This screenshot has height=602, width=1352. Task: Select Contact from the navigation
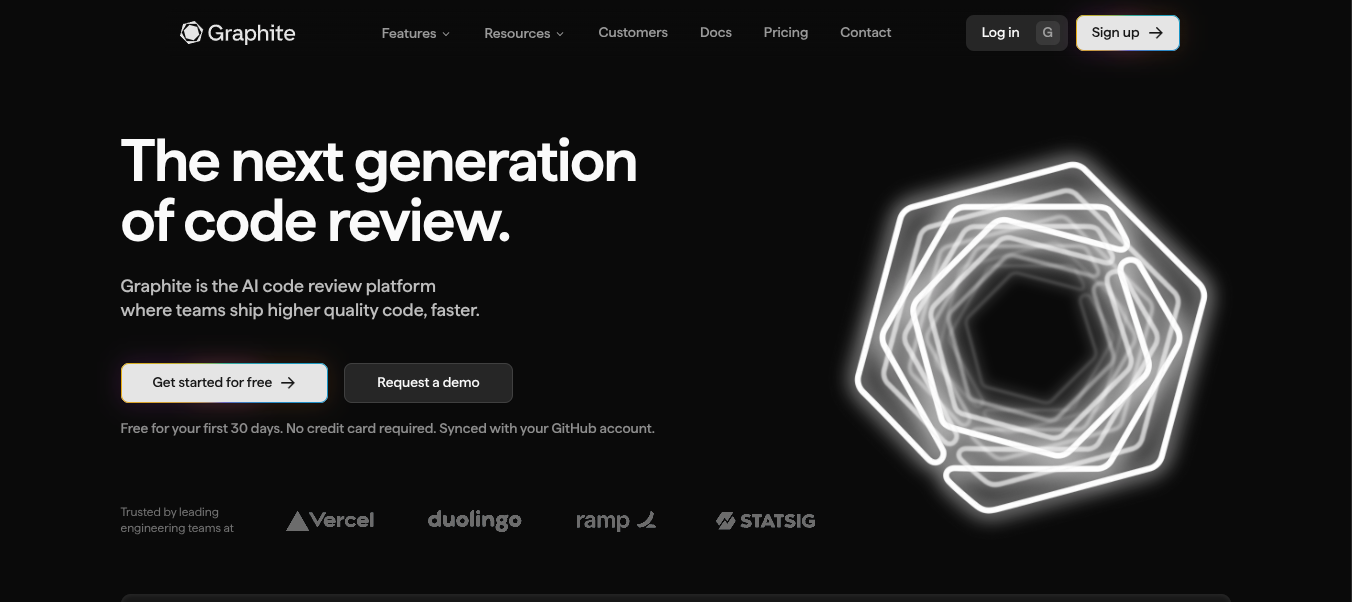[865, 32]
